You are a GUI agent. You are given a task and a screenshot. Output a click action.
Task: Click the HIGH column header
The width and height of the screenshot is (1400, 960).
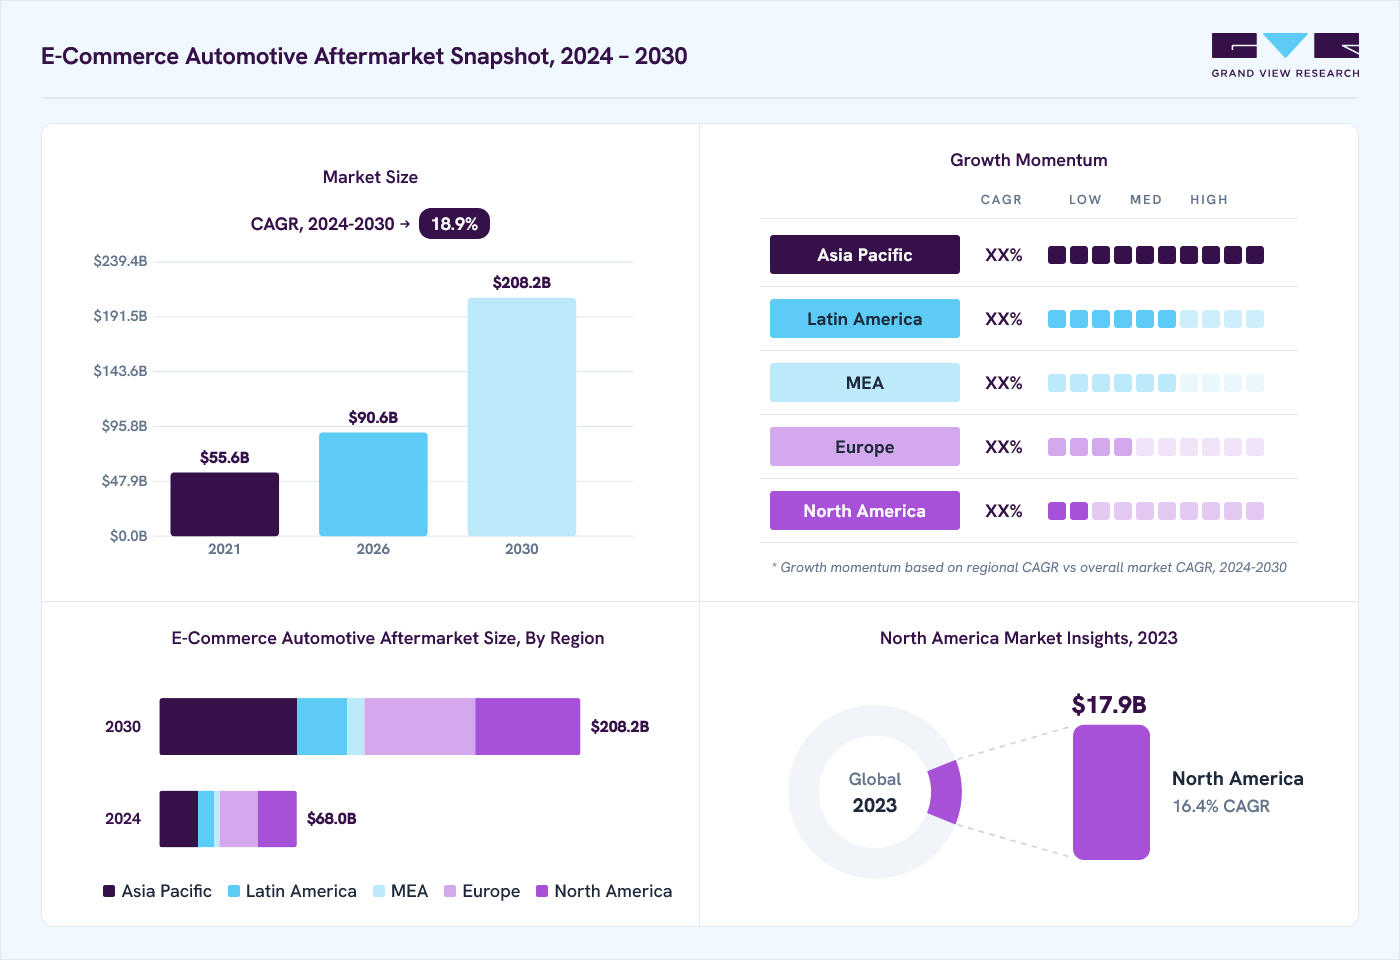point(1209,200)
